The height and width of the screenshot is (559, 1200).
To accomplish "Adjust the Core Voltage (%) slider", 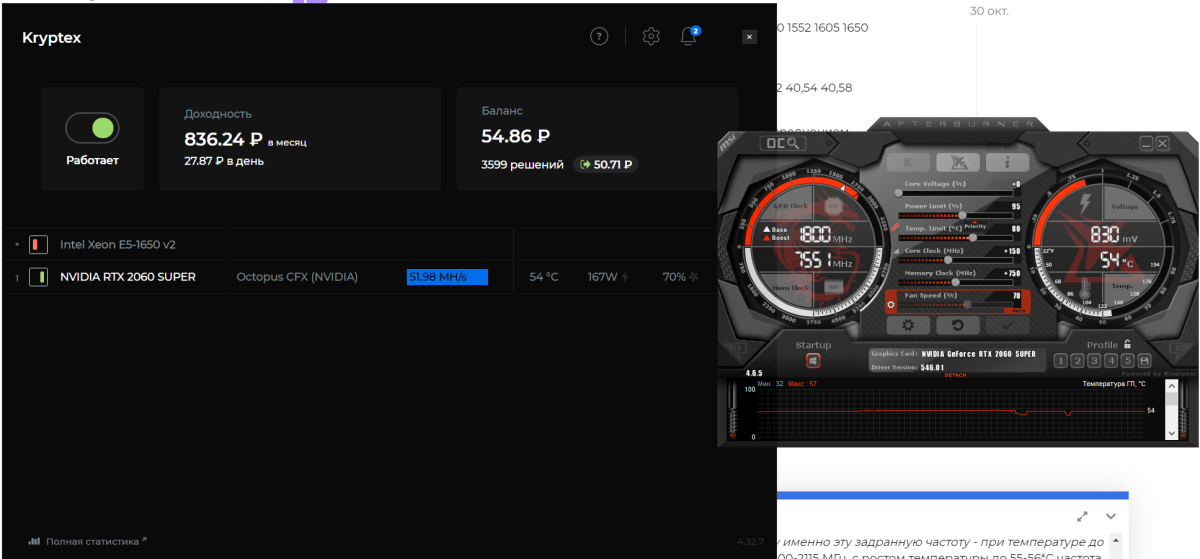I will tap(955, 193).
